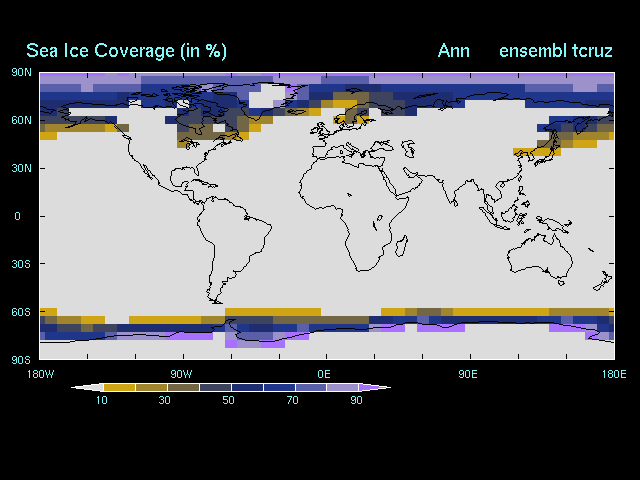The image size is (640, 480).
Task: Click the equator 0 latitude label
Action: click(17, 216)
